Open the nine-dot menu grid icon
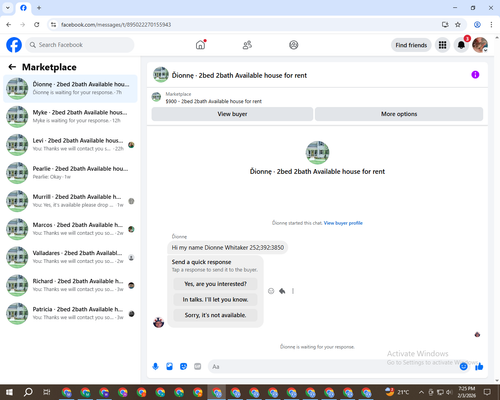This screenshot has height=400, width=500. click(x=442, y=45)
